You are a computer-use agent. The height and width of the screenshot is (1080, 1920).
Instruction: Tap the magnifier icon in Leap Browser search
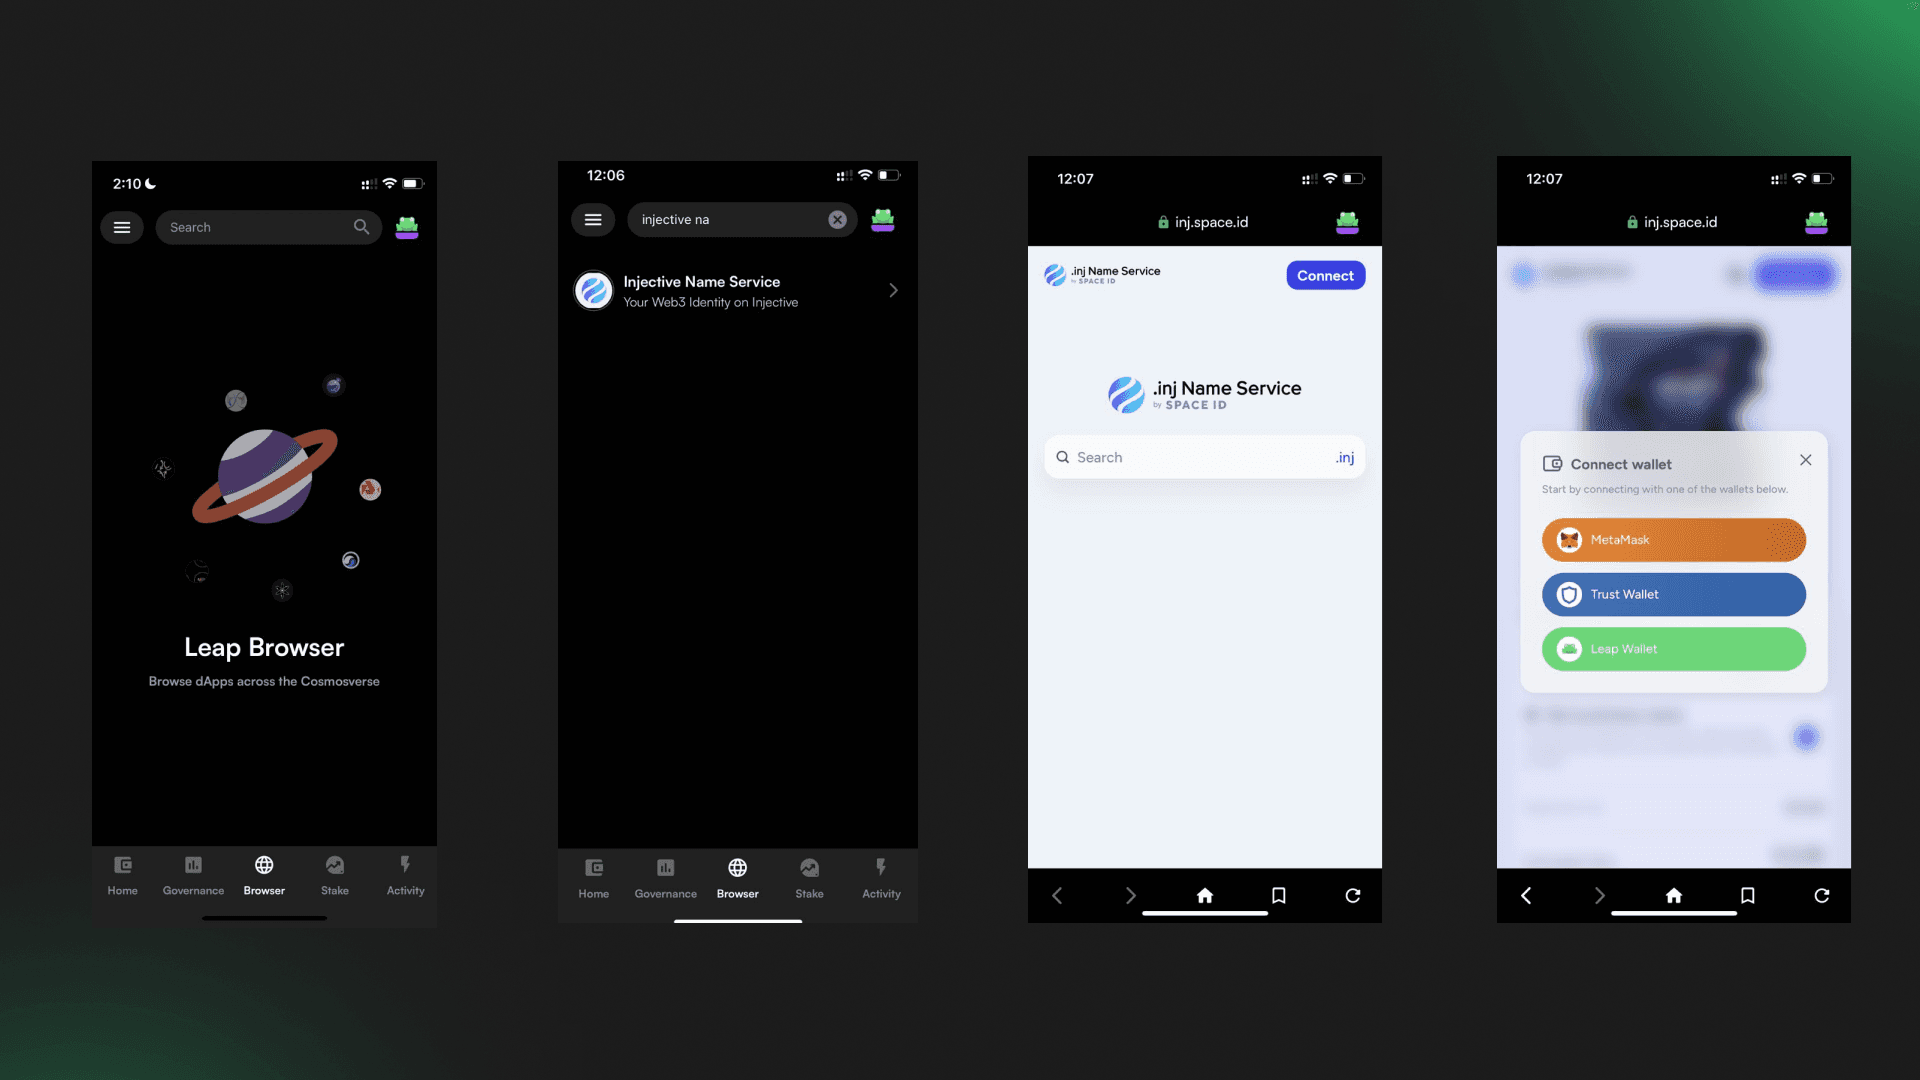coord(361,228)
